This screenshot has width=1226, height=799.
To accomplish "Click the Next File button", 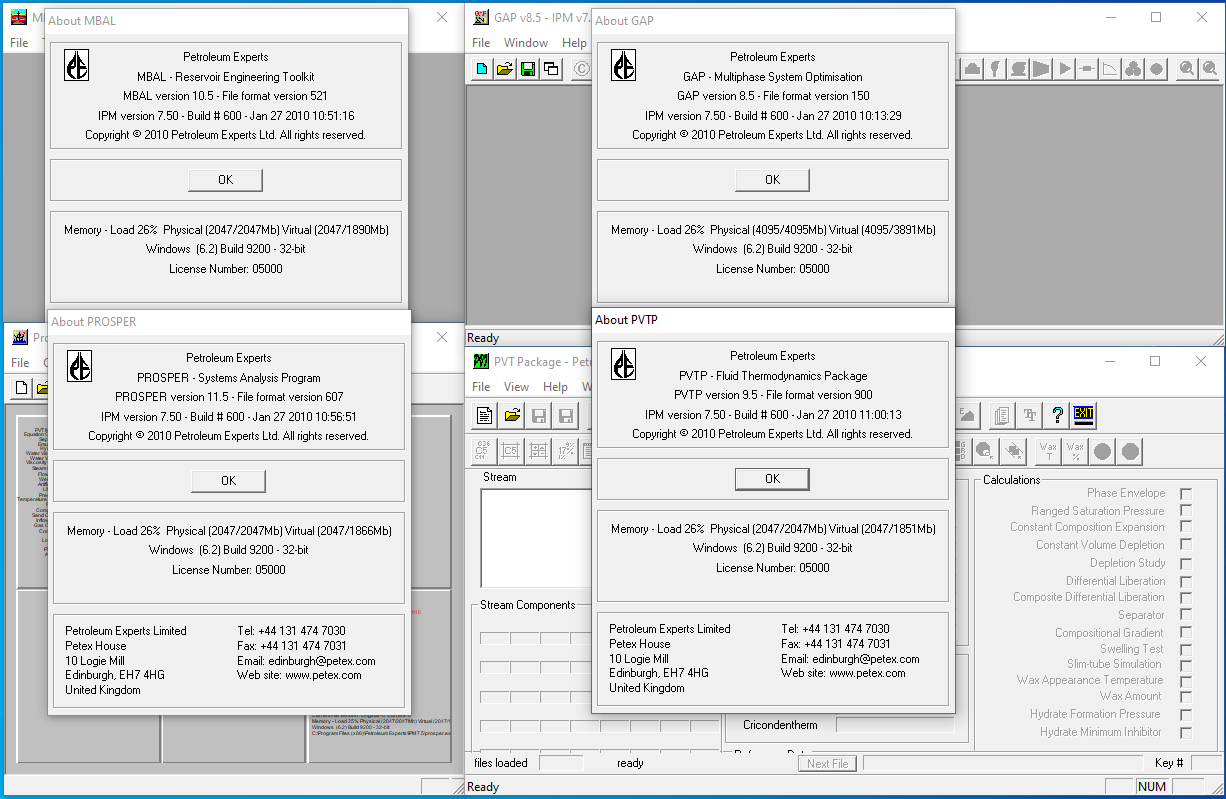I will pos(827,763).
